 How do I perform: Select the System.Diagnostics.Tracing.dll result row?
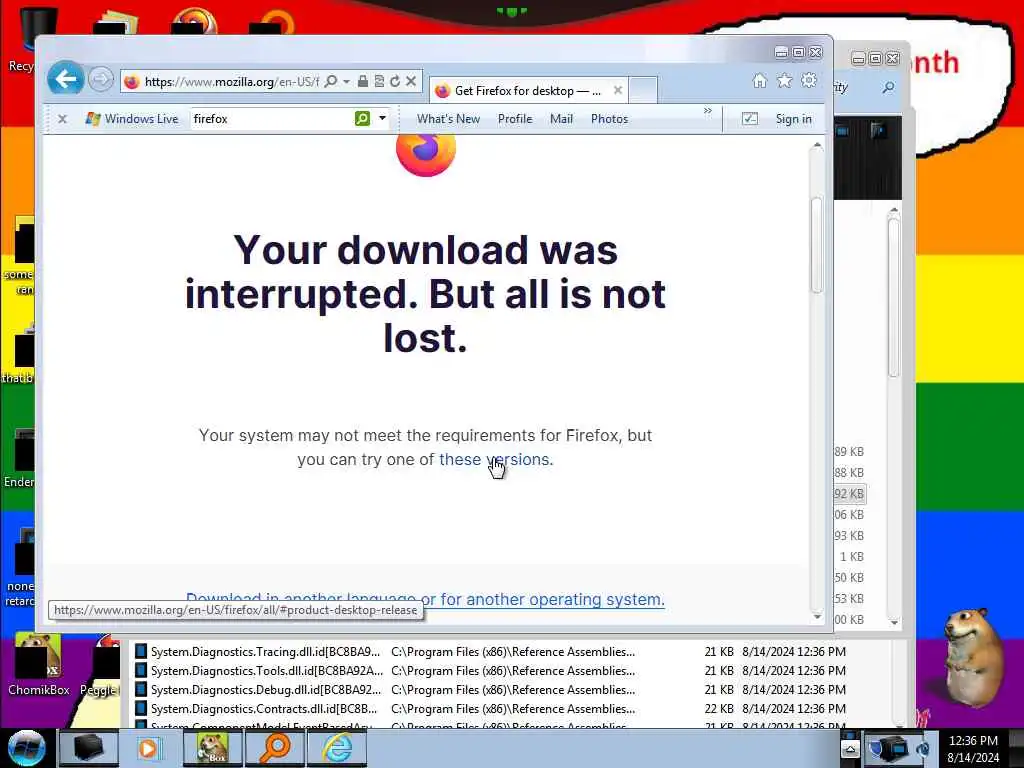[x=490, y=651]
